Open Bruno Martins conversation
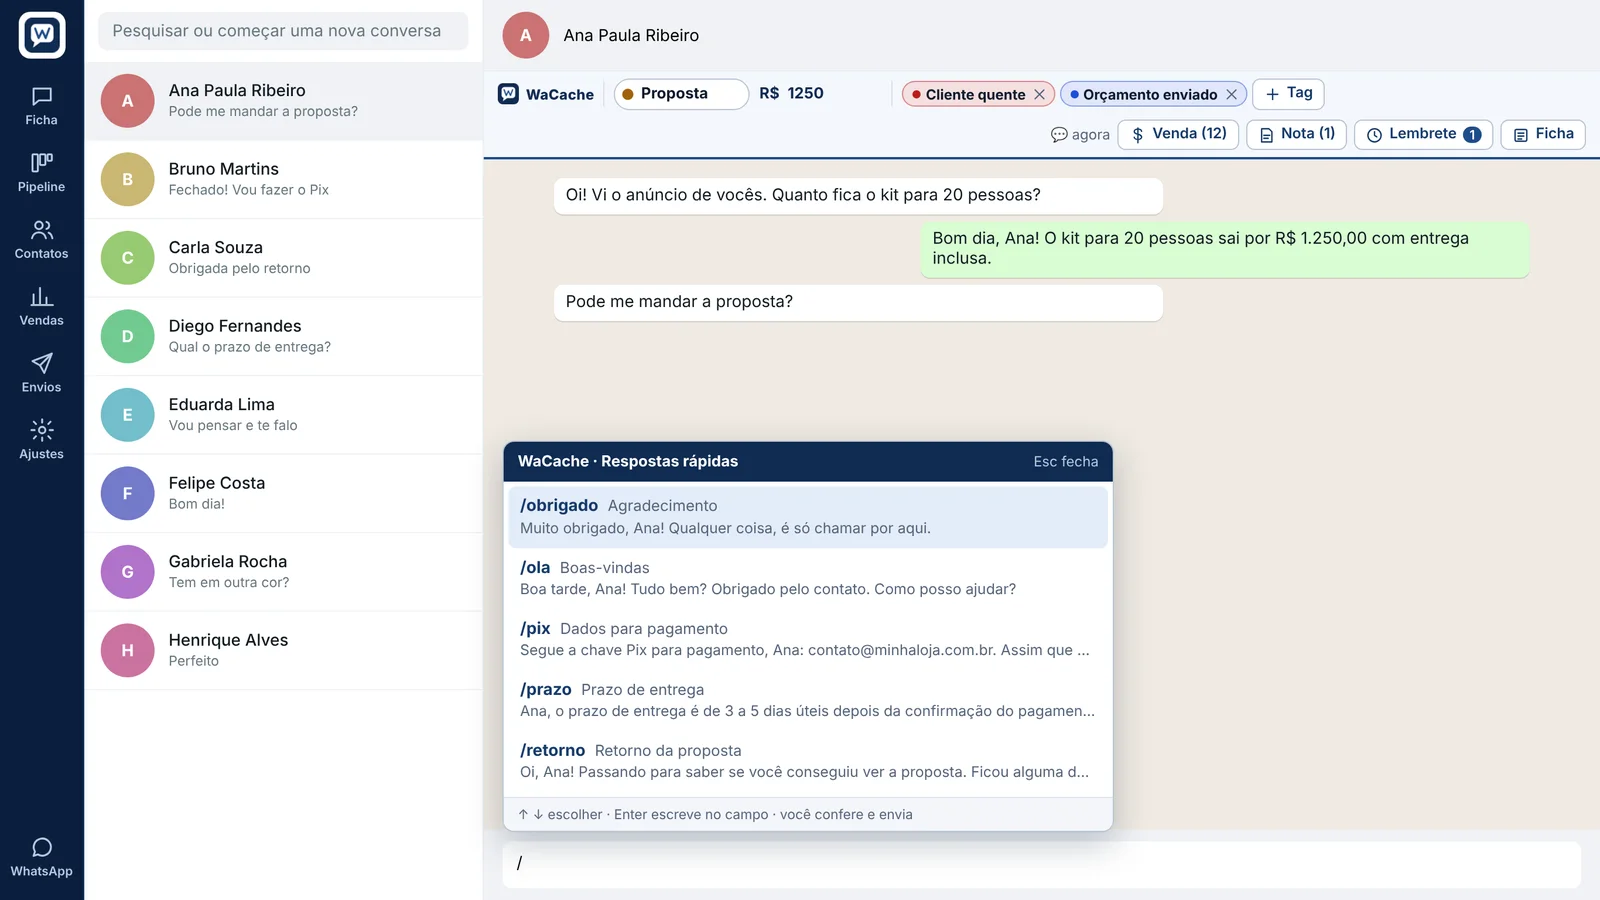The image size is (1600, 900). [x=284, y=179]
